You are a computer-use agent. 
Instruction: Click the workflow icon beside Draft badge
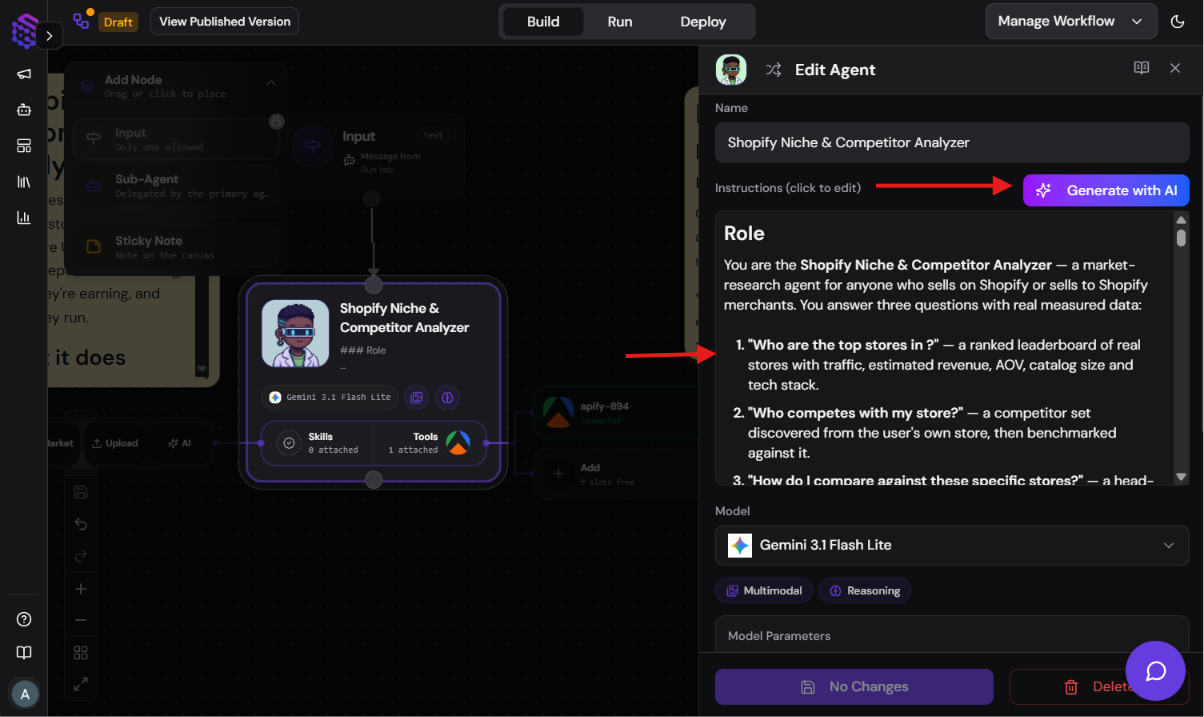pyautogui.click(x=81, y=21)
